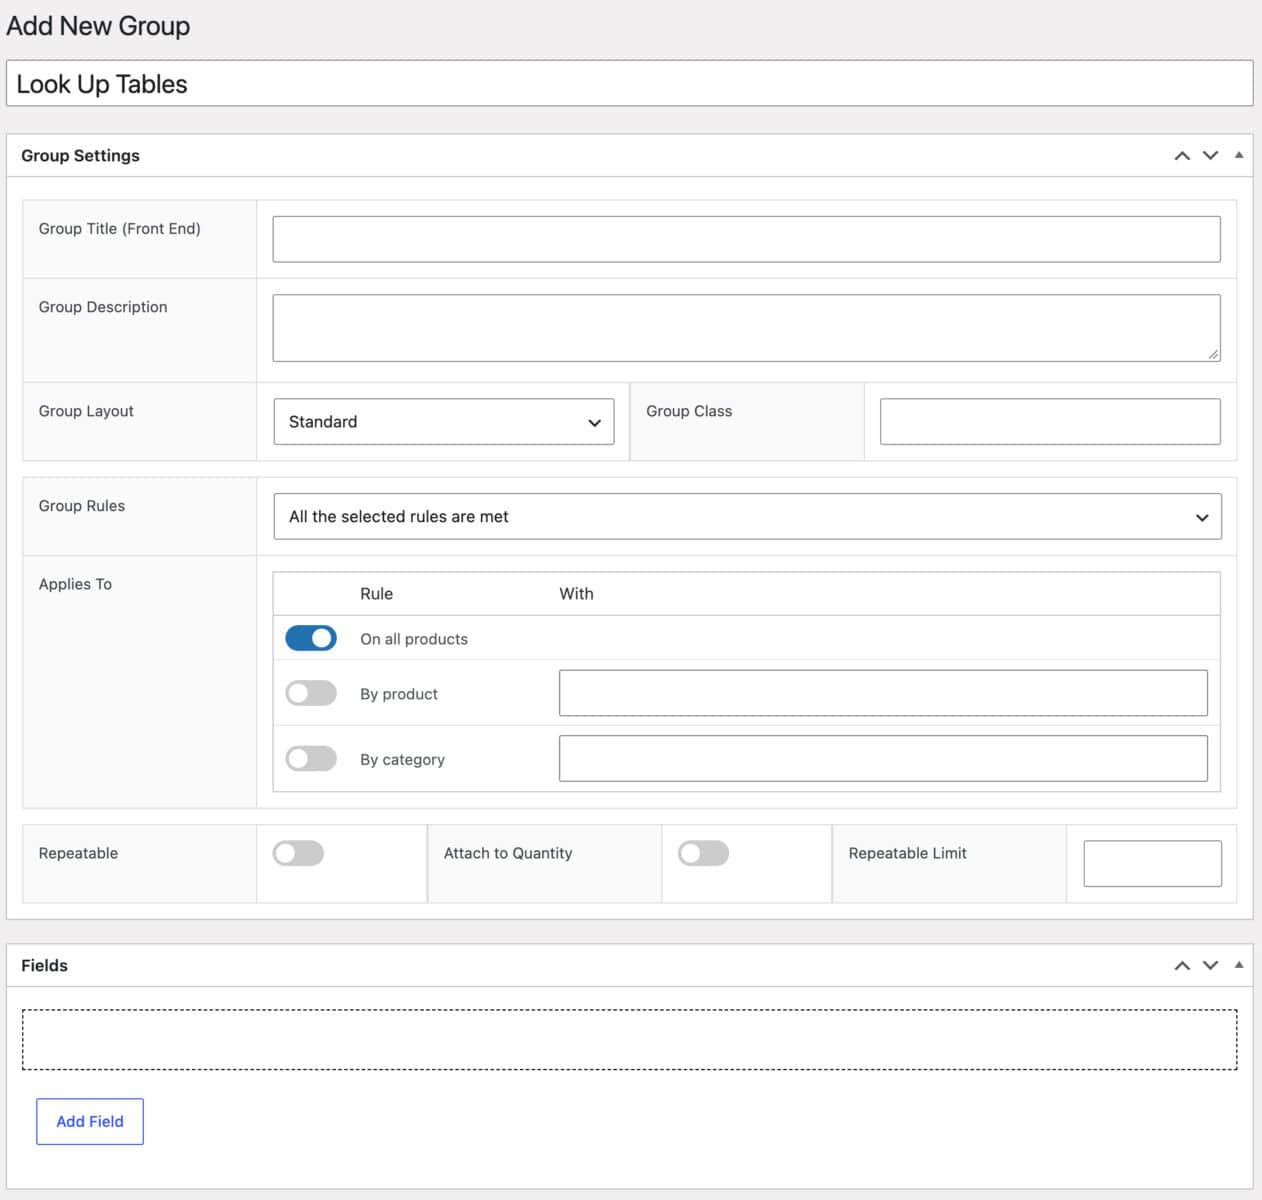Move Fields panel up arrow
This screenshot has width=1262, height=1200.
pyautogui.click(x=1182, y=965)
